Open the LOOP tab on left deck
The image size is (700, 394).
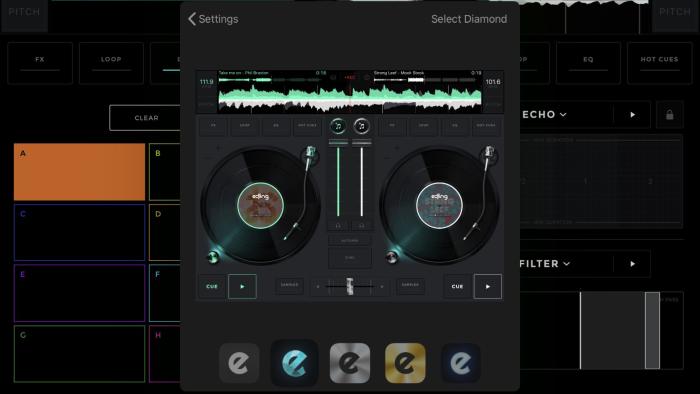click(x=111, y=63)
